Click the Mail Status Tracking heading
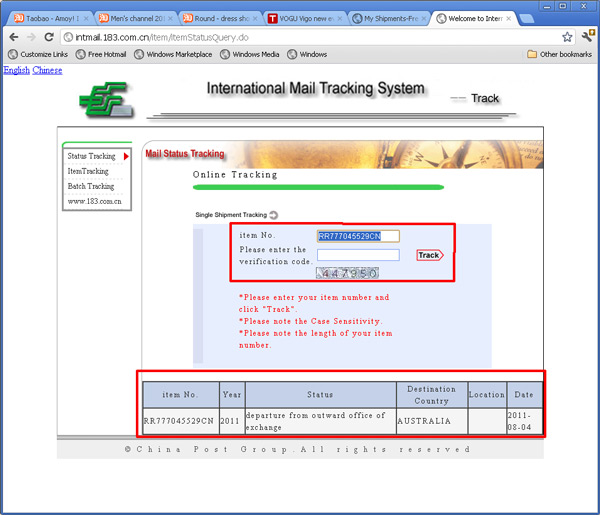600x515 pixels. point(185,154)
